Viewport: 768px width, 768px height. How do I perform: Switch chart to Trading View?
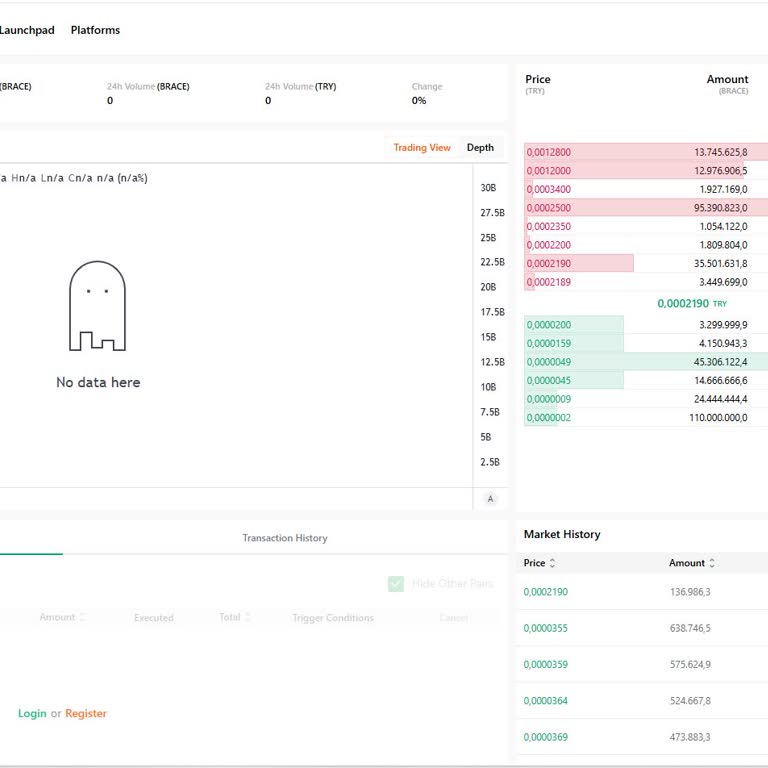pos(421,148)
